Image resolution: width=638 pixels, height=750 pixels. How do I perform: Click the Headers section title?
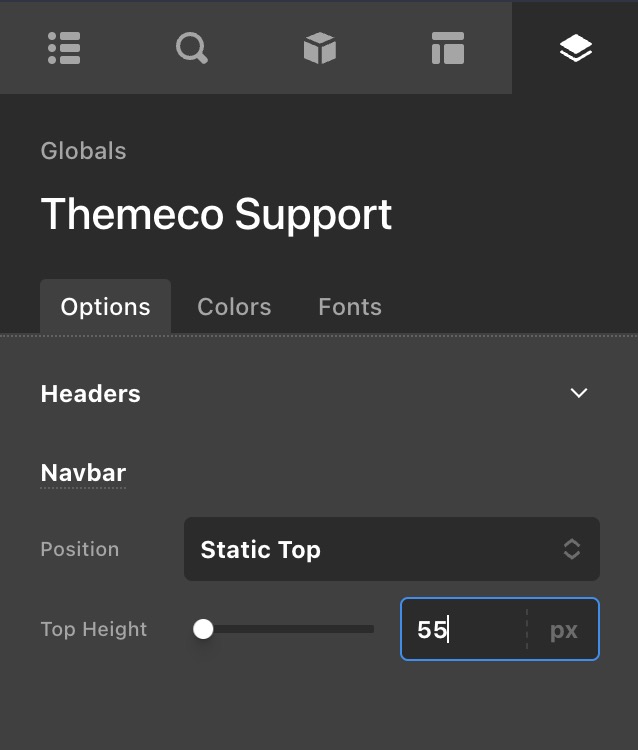tap(90, 394)
